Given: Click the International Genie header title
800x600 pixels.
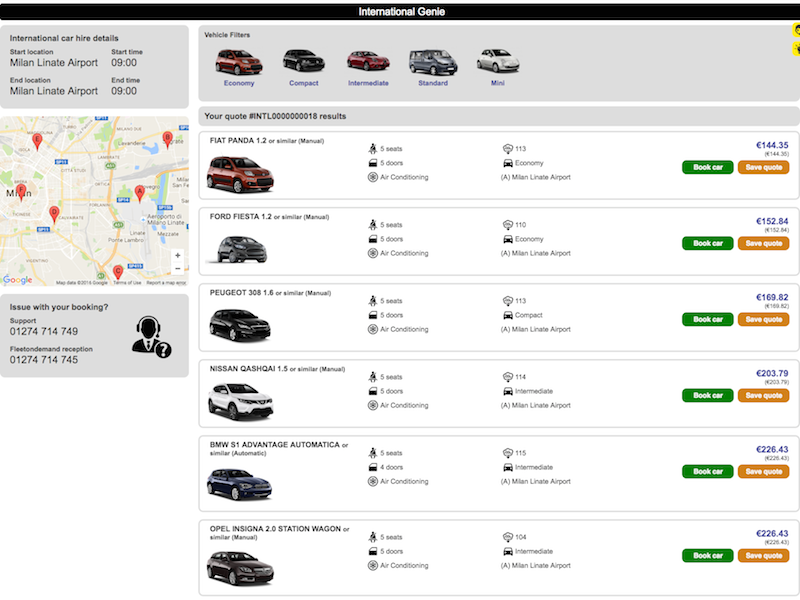Looking at the screenshot, I should click(402, 12).
